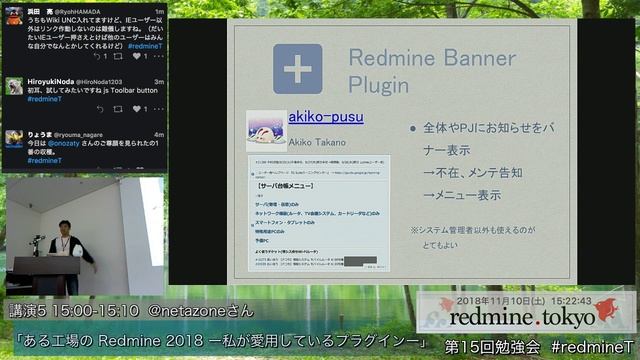
Task: Retweet the RyohHAMADA tweet
Action: pos(118,56)
